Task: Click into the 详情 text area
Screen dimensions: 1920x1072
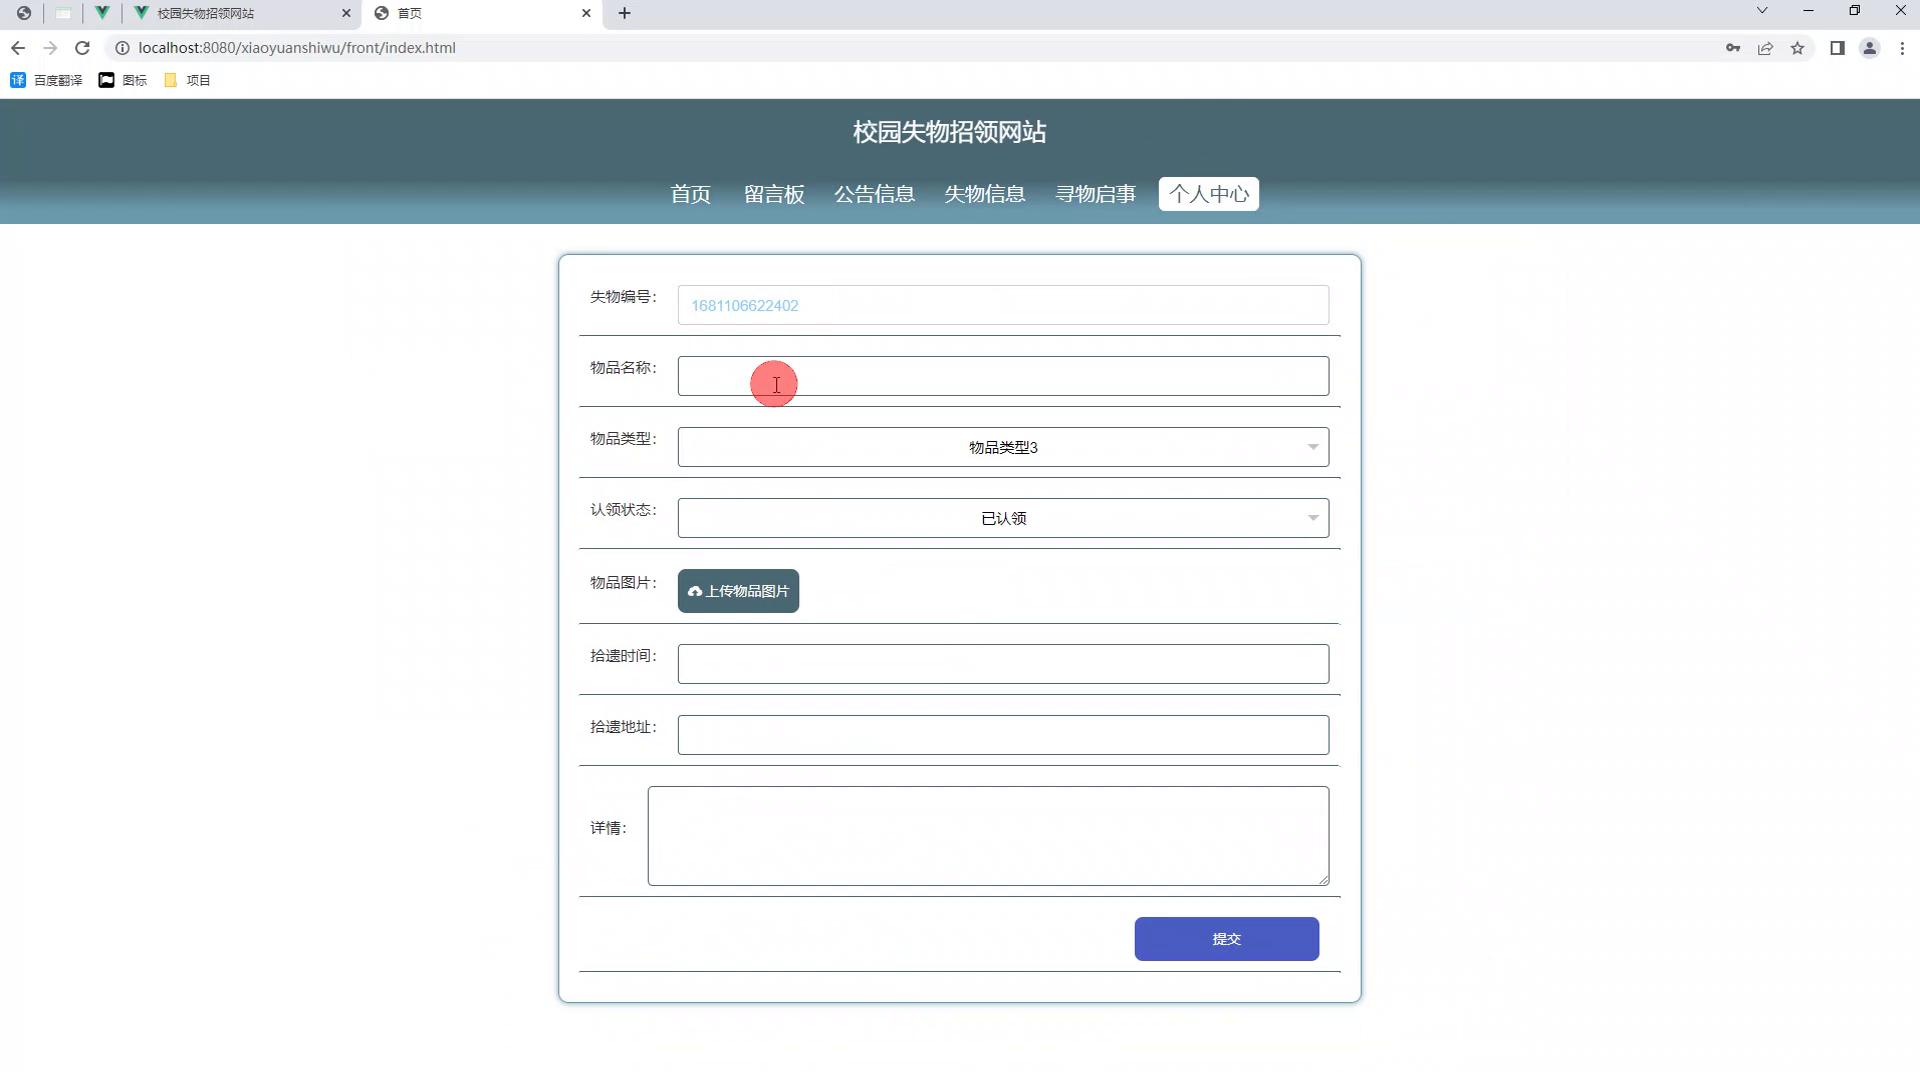Action: point(988,836)
